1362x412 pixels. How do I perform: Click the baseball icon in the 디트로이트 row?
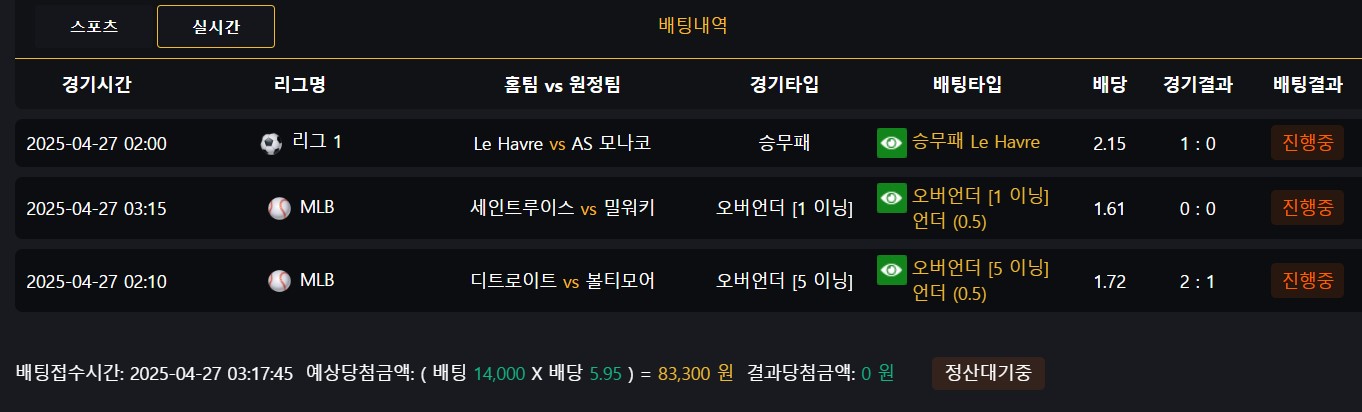279,281
